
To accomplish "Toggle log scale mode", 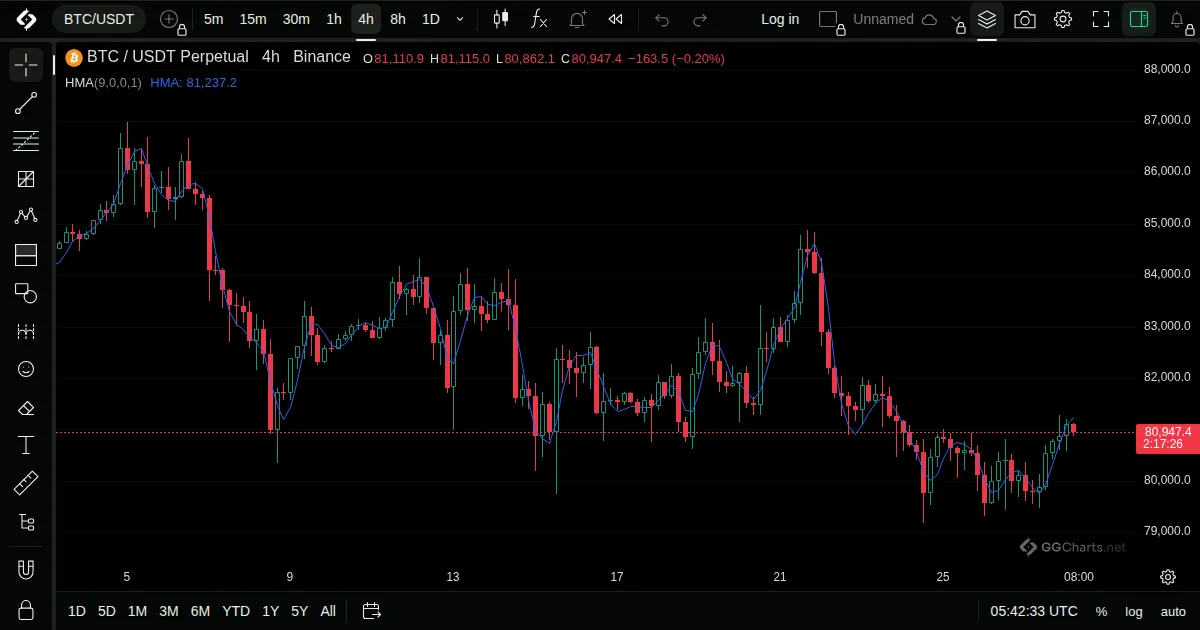I will click(1134, 611).
